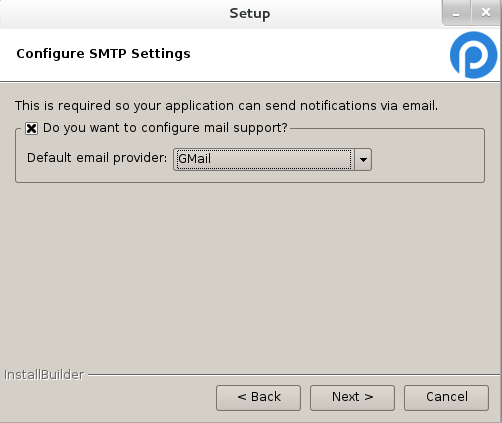The image size is (502, 423).
Task: Close the Setup window with X
Action: point(486,13)
